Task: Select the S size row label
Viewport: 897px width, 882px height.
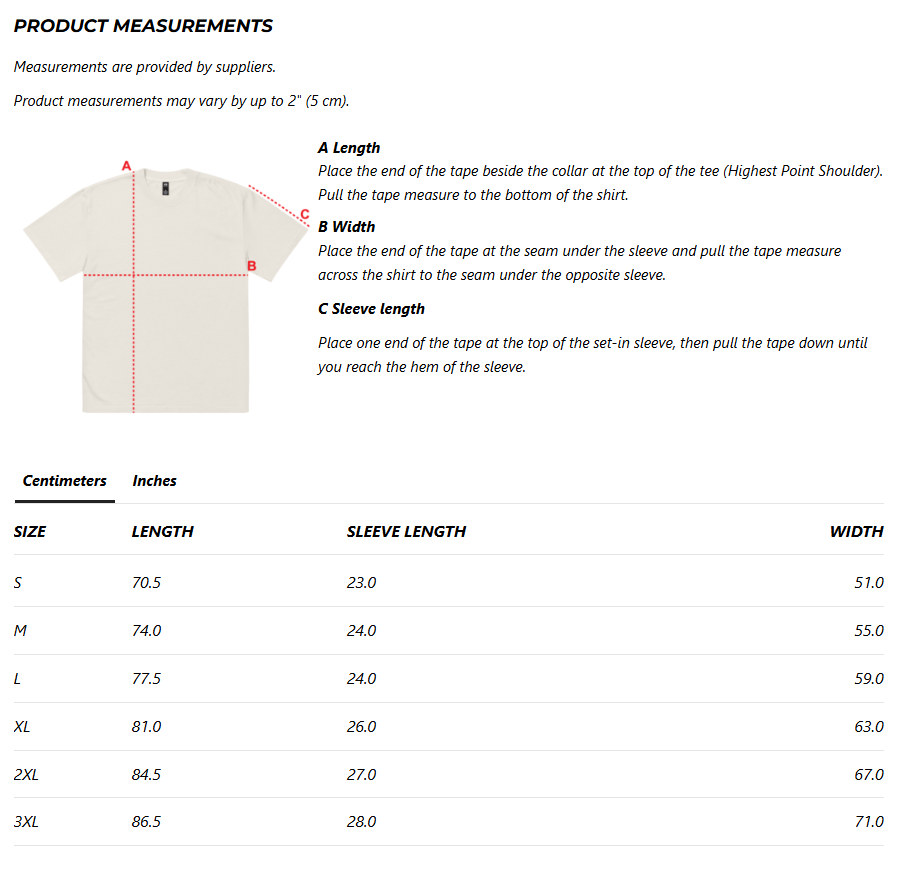Action: (x=18, y=582)
